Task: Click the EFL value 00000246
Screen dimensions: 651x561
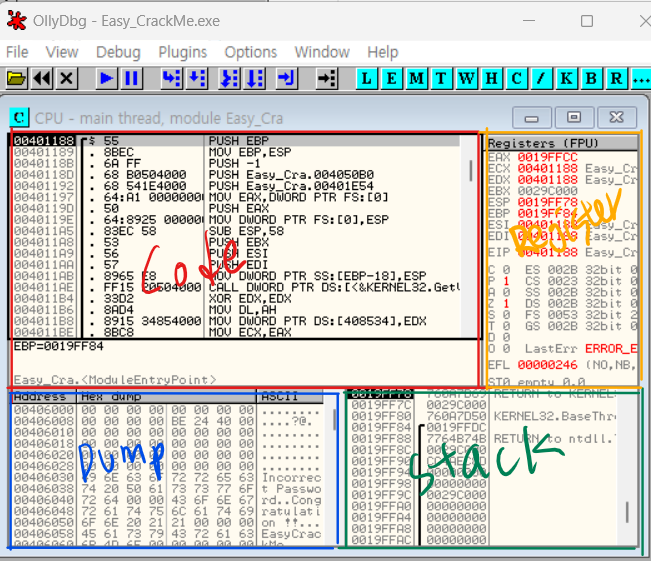Action: pos(547,365)
